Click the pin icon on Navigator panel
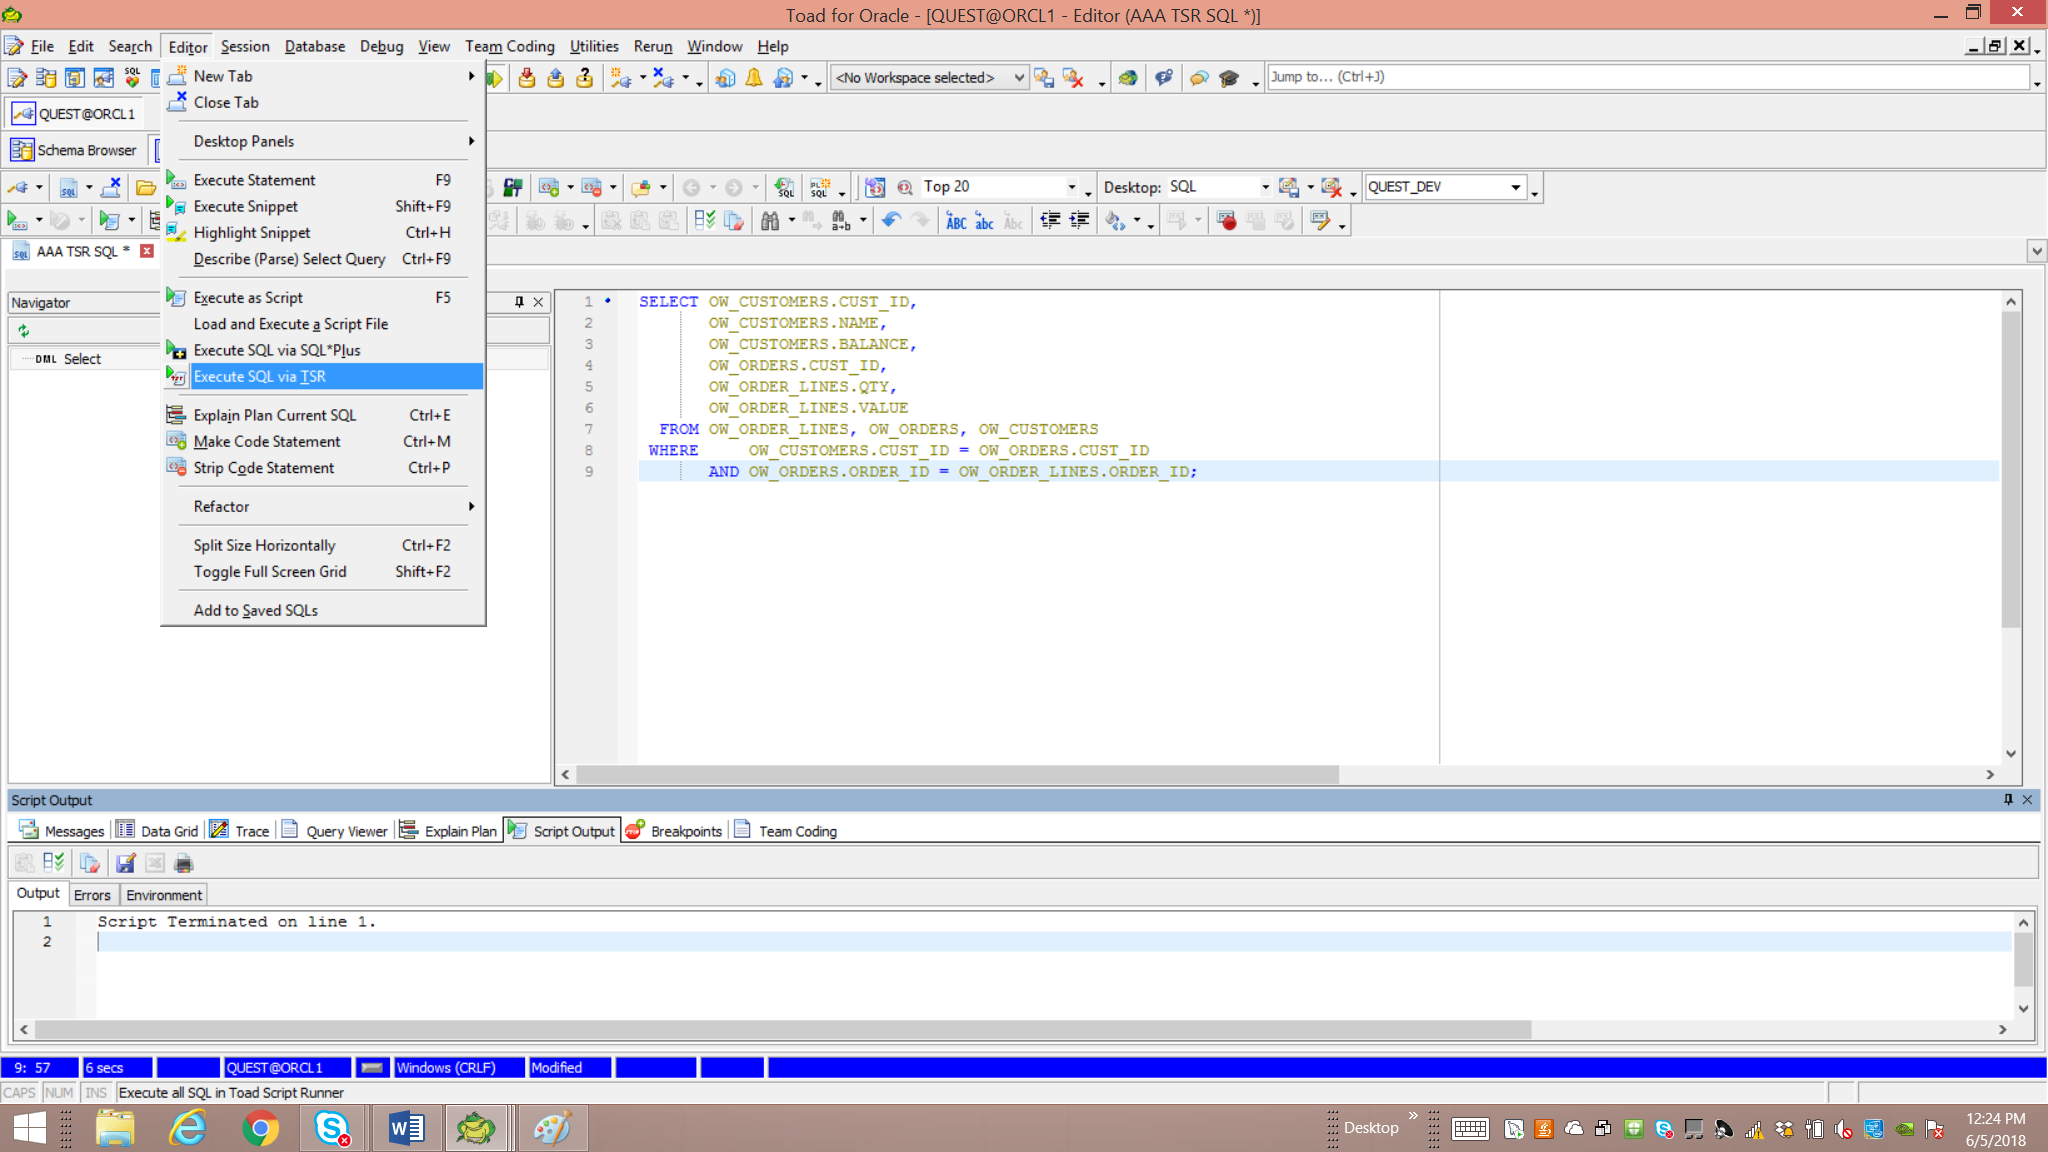 point(519,301)
